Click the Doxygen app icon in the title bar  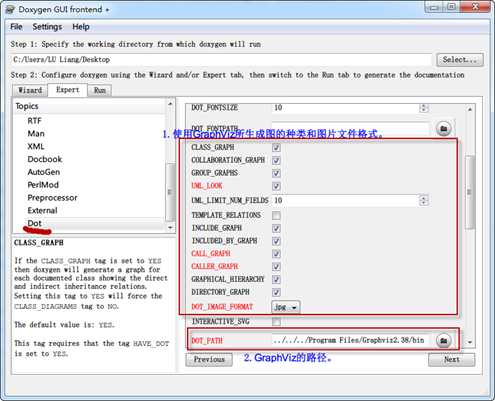coord(10,9)
